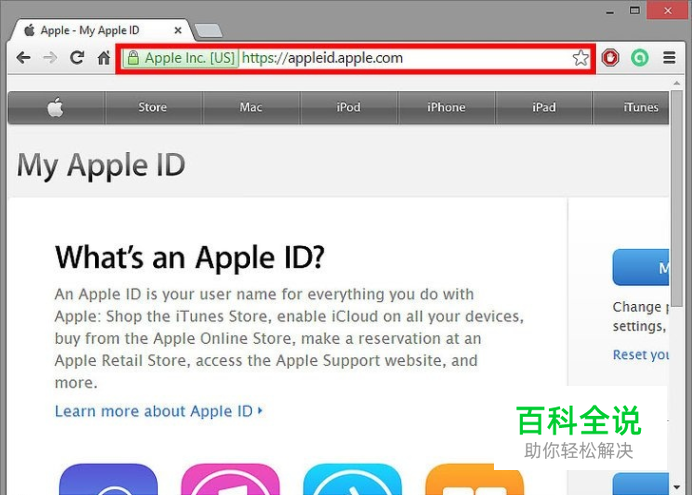The height and width of the screenshot is (495, 692).
Task: Click the Apple Inc. [US] certificate badge
Action: (x=181, y=58)
